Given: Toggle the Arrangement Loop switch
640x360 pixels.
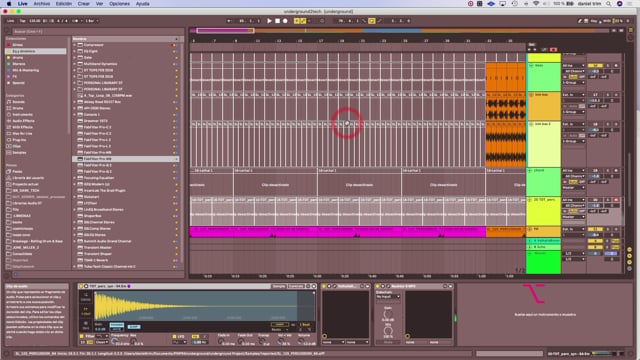Looking at the screenshot, I should coord(371,21).
